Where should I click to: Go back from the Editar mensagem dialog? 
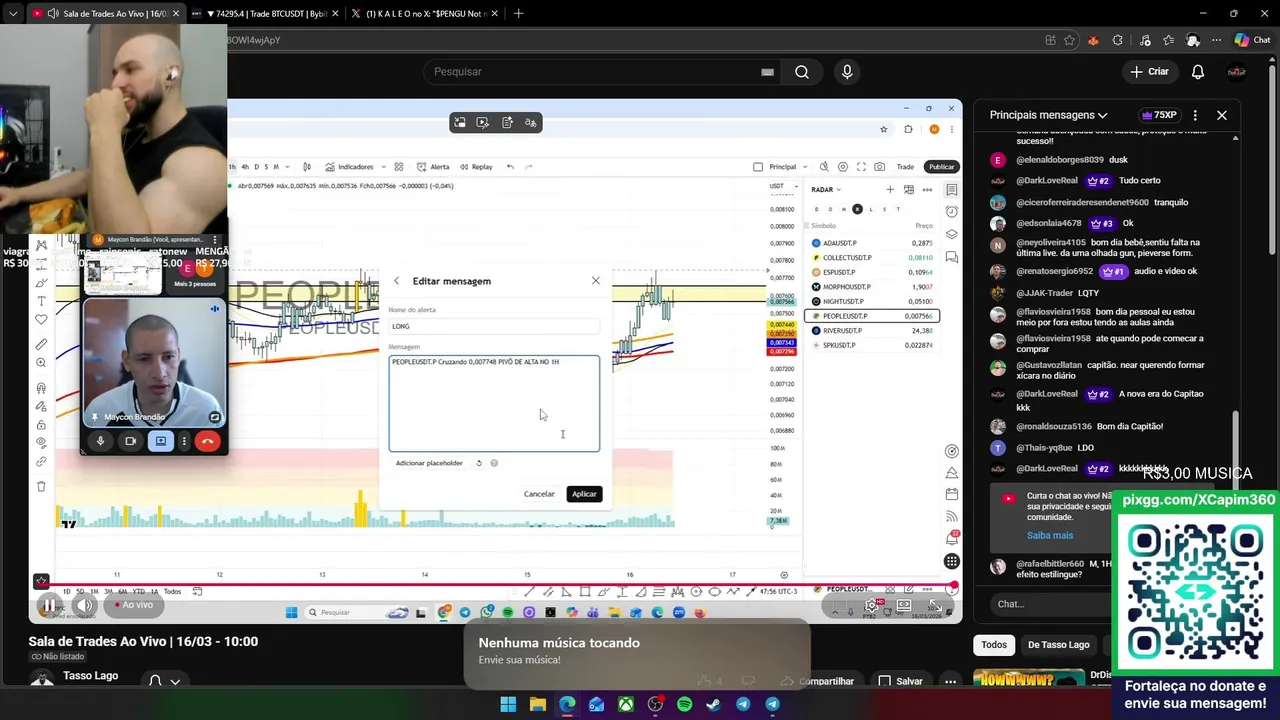click(x=397, y=281)
